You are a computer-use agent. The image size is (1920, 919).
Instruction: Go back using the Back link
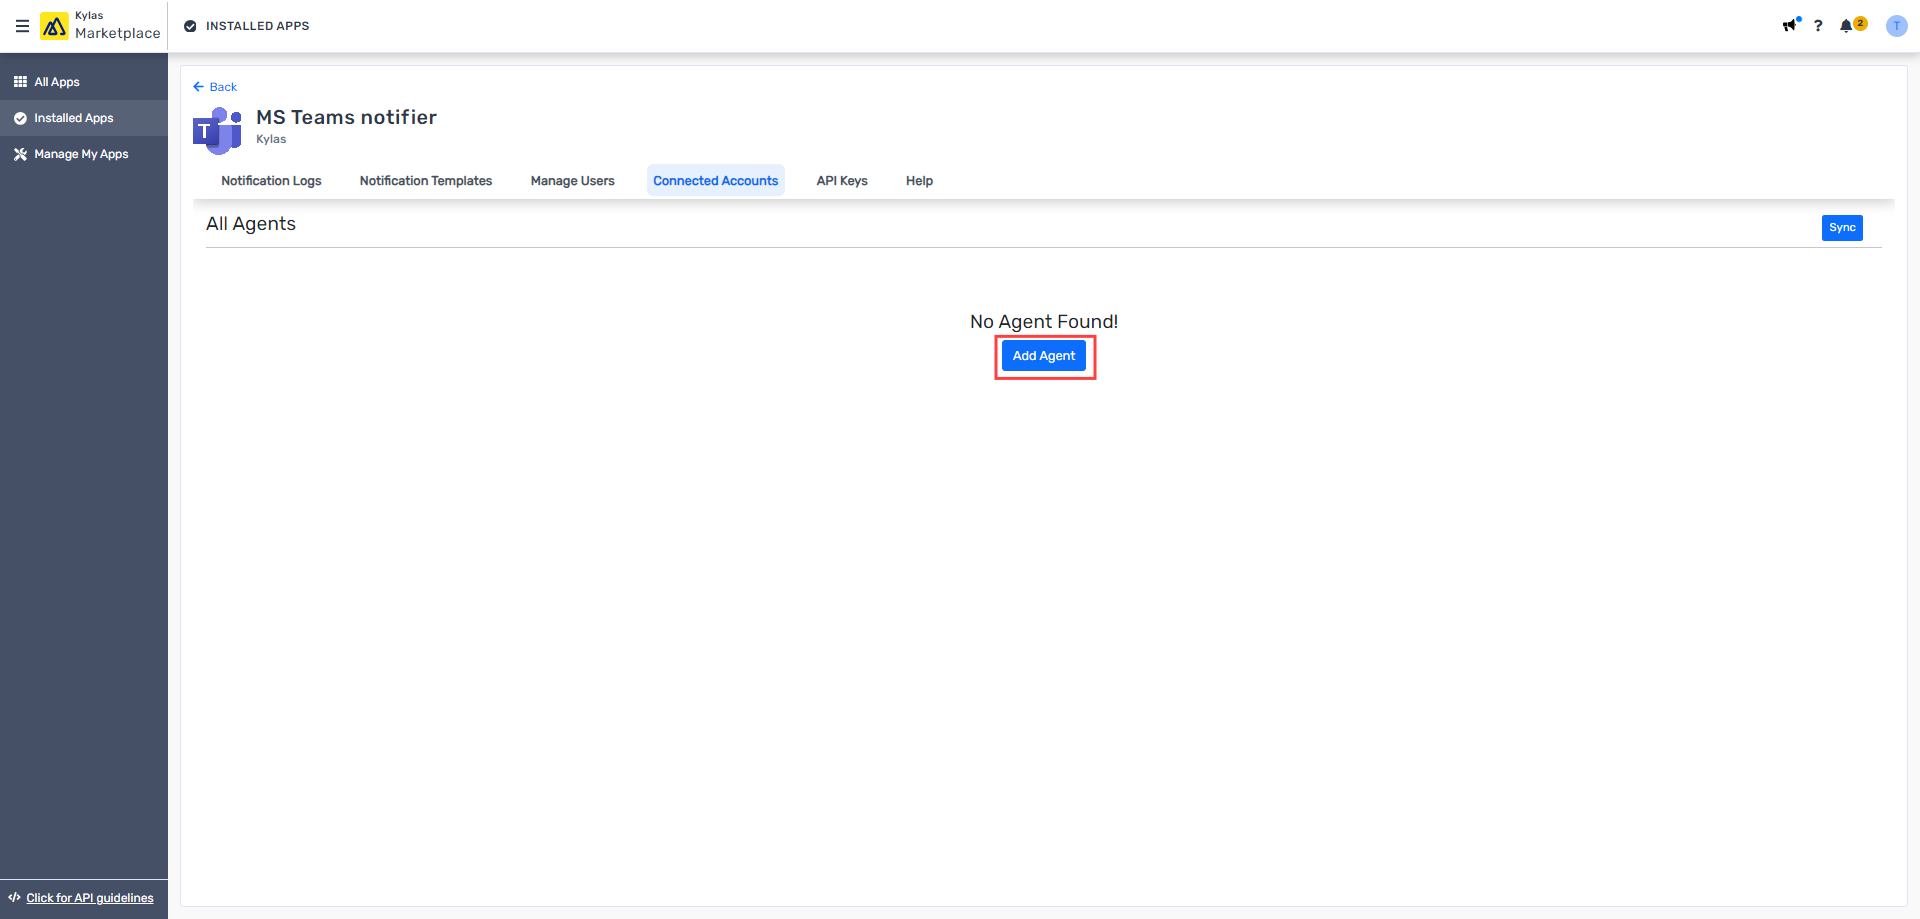point(215,87)
